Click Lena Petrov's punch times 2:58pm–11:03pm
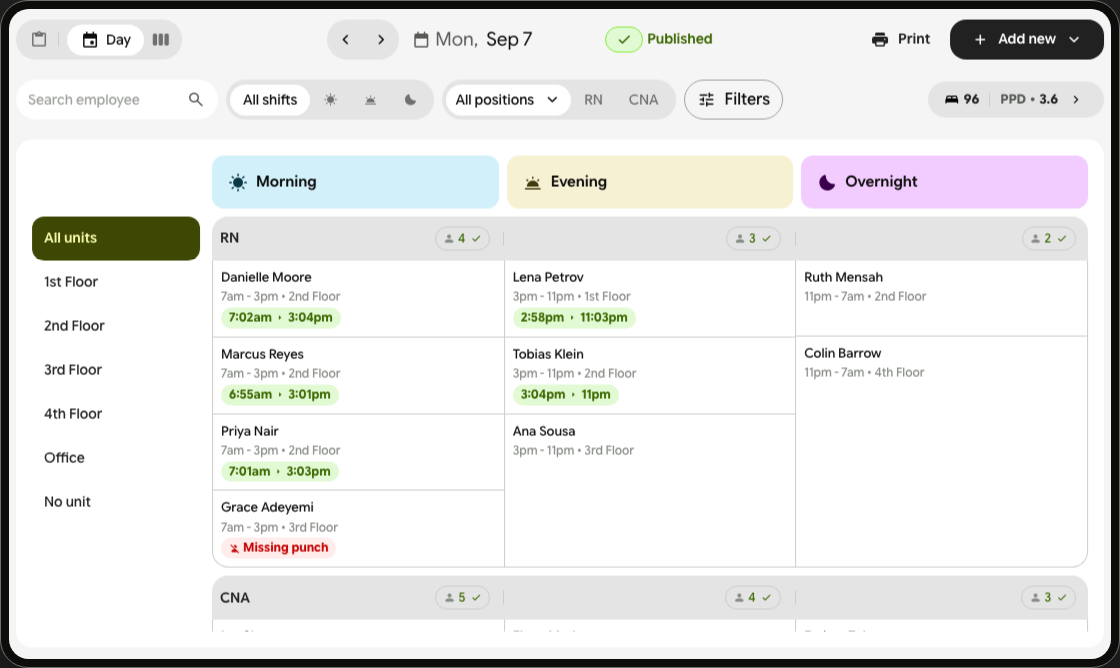This screenshot has height=668, width=1120. (x=574, y=318)
